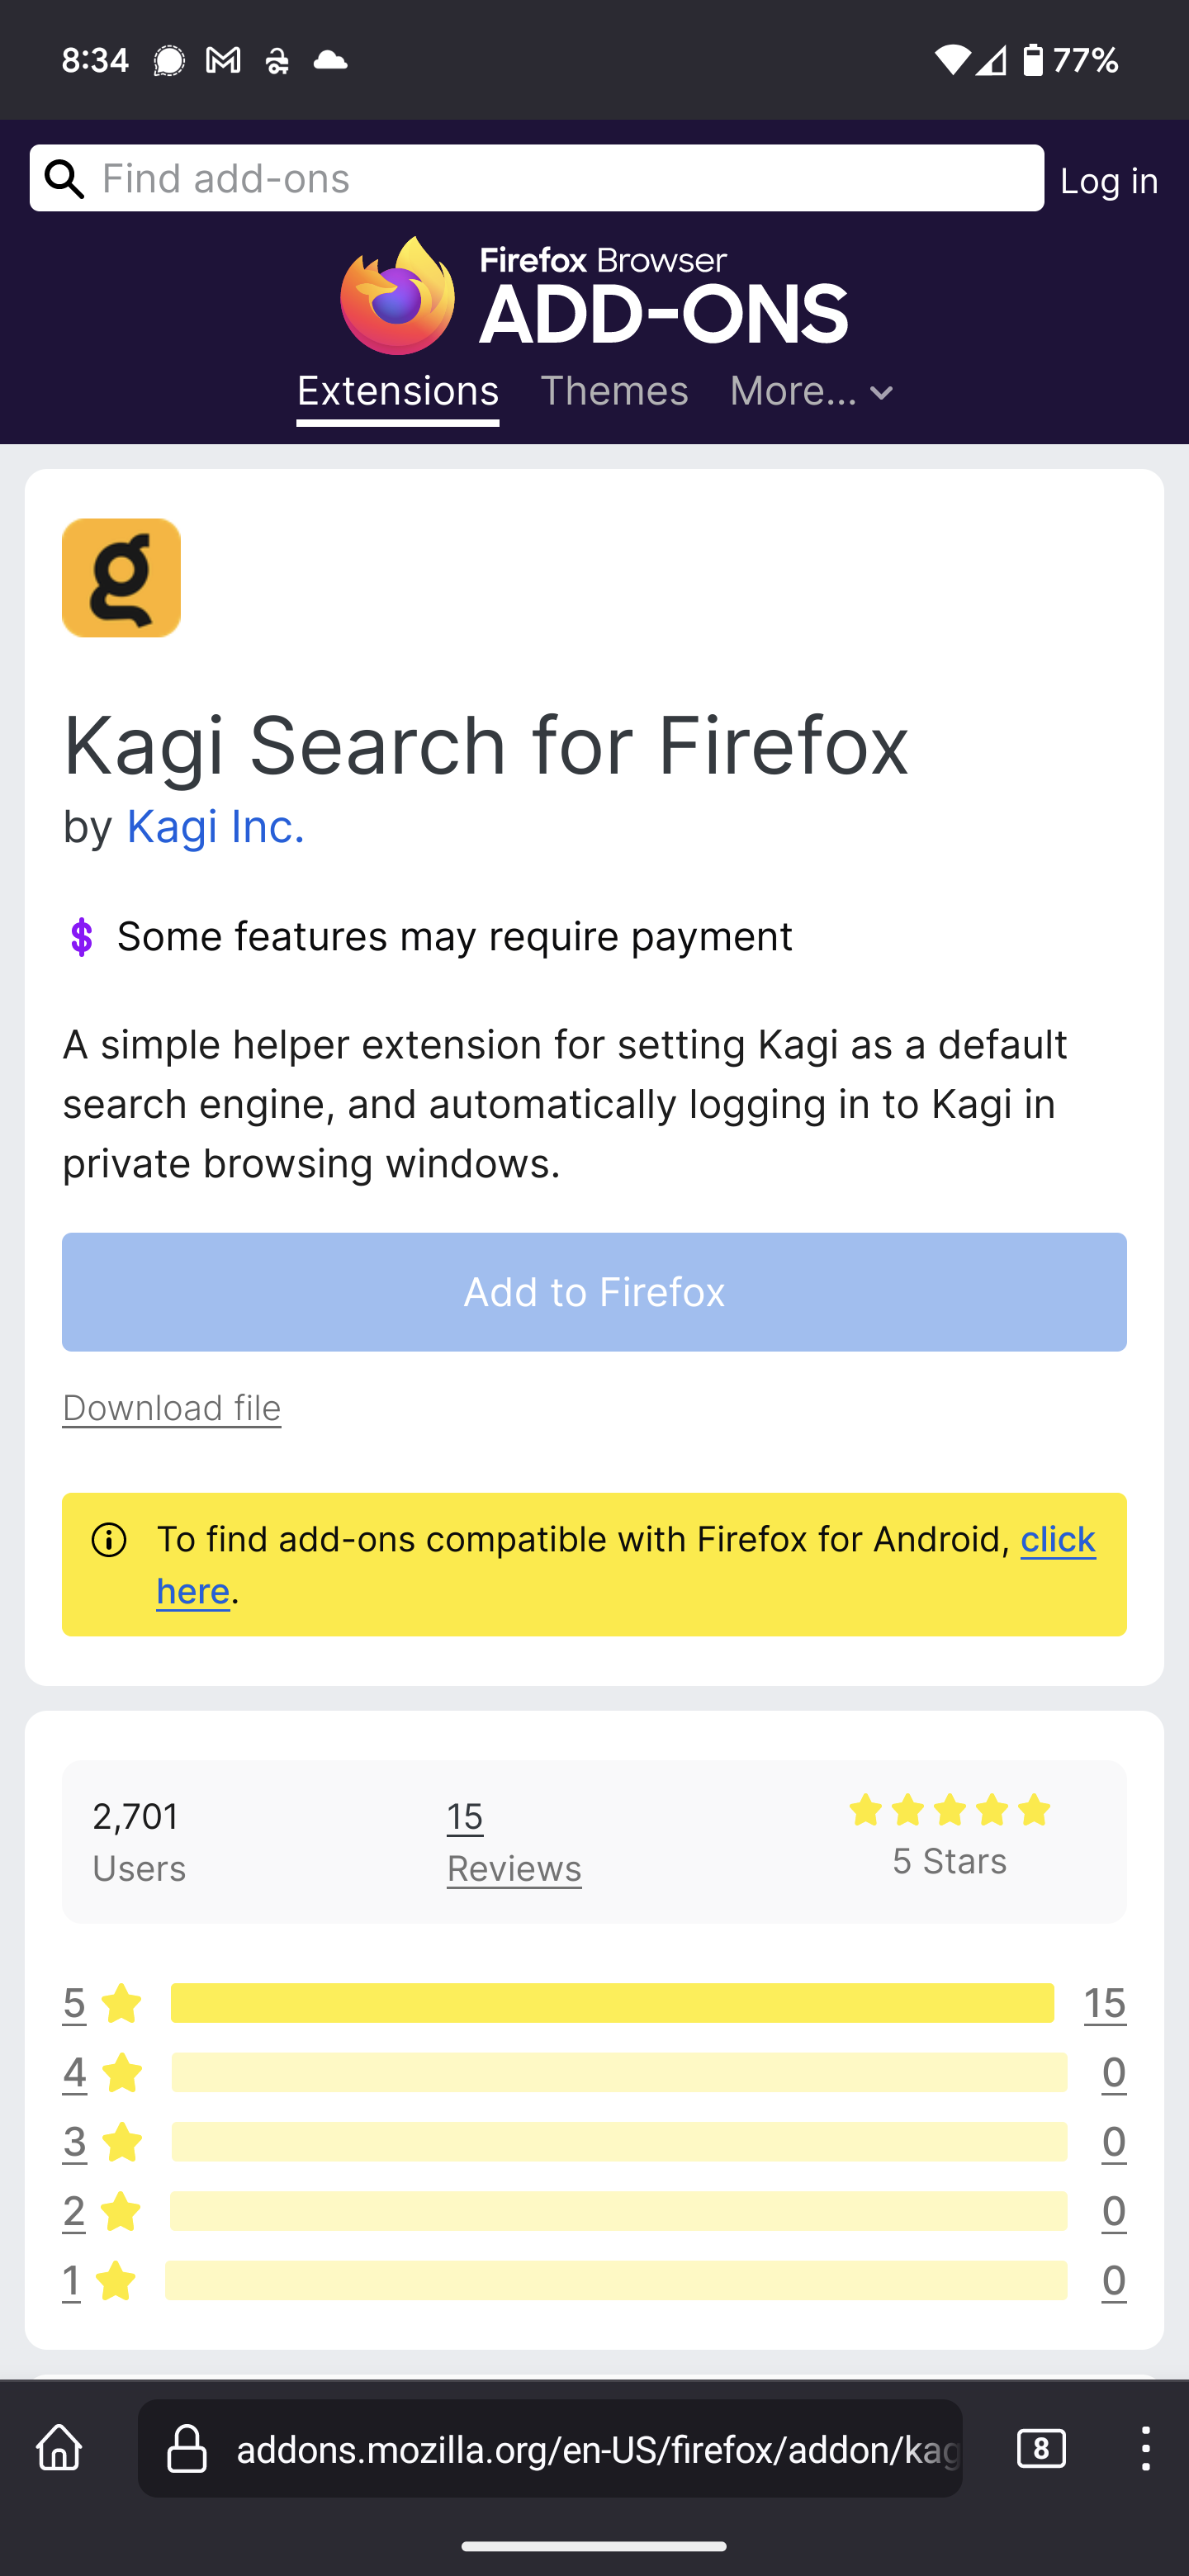
Task: Switch to the Extensions tab
Action: pos(397,392)
